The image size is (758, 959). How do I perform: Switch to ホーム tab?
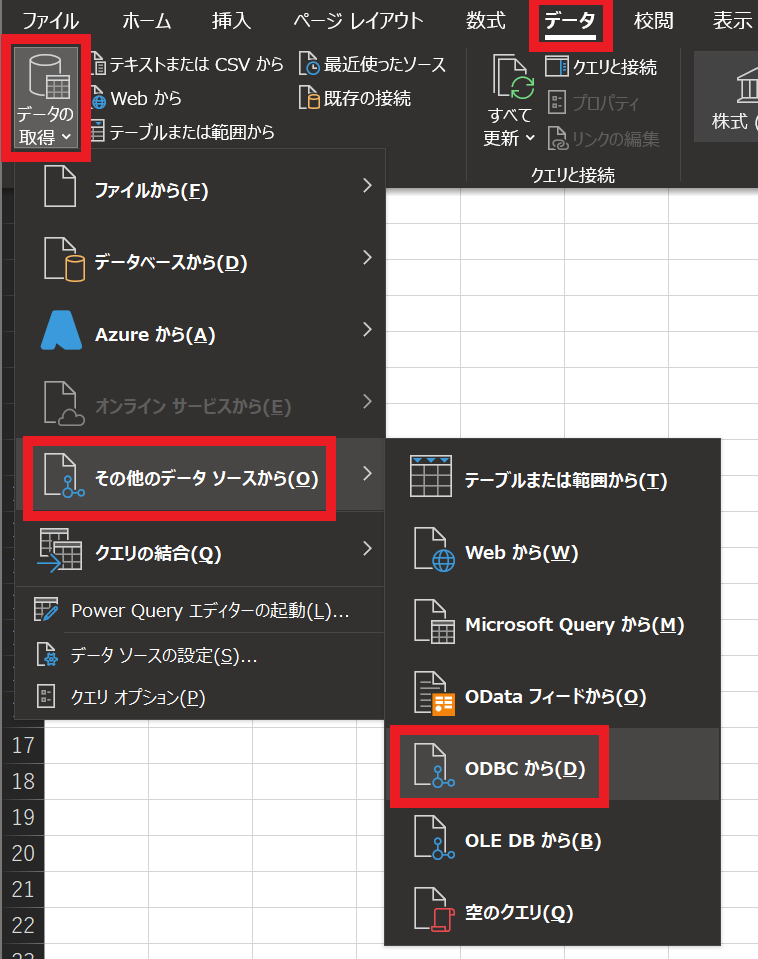pos(146,21)
